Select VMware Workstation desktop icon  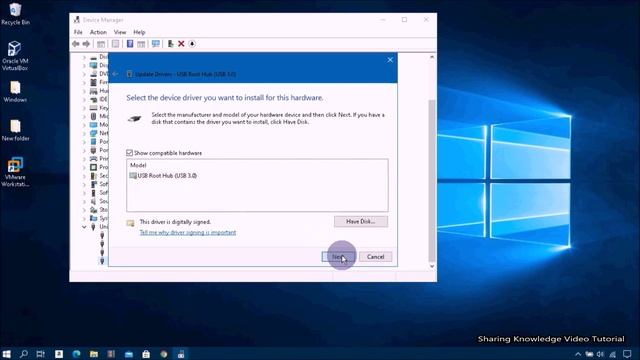[15, 172]
